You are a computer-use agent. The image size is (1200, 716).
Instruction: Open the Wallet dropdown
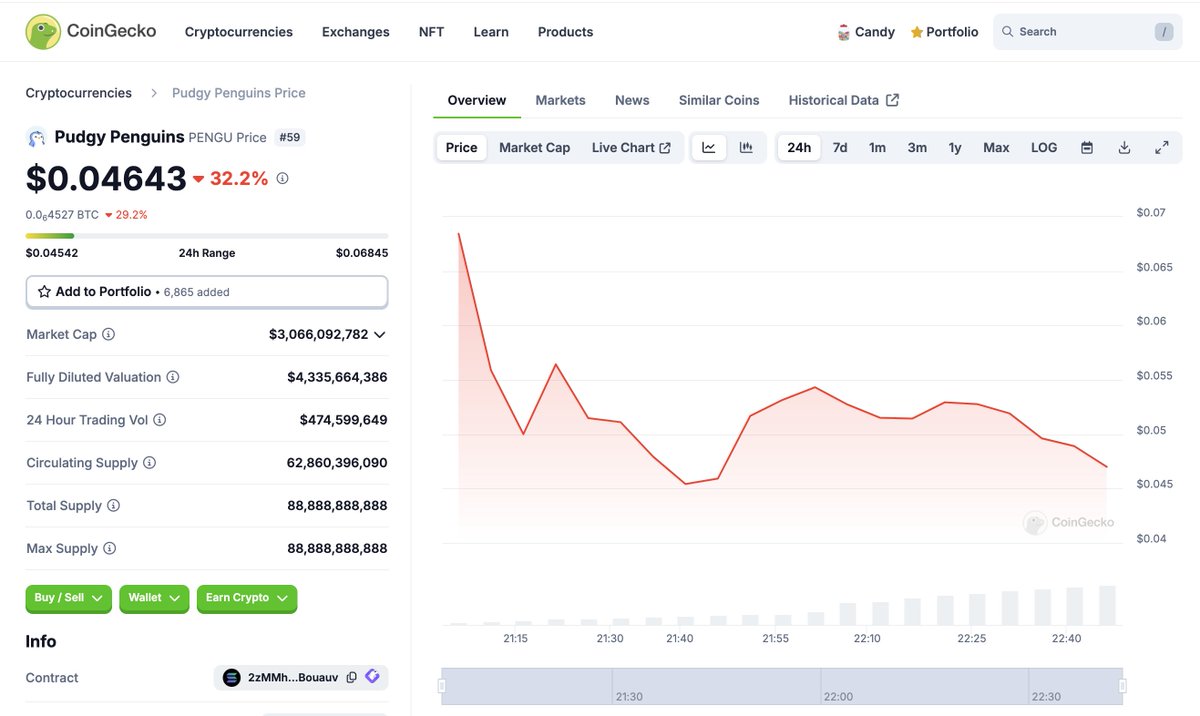tap(154, 598)
